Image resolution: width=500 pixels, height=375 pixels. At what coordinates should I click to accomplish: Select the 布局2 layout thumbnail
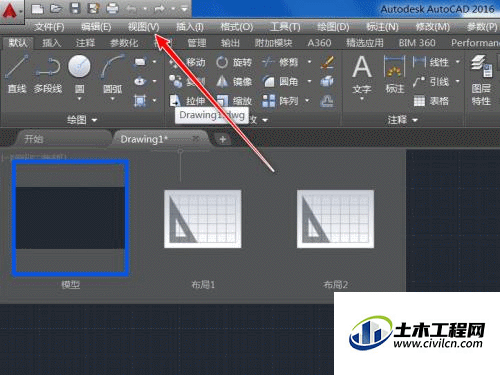pos(335,219)
